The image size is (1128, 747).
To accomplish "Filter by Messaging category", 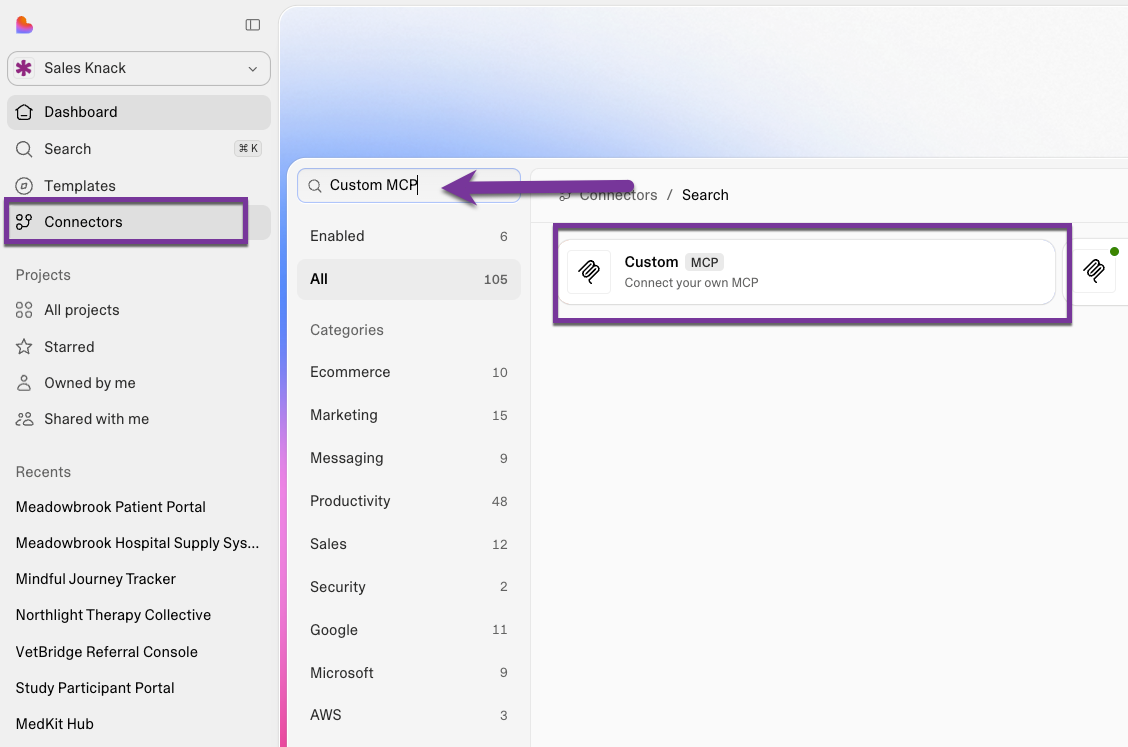I will [x=409, y=458].
